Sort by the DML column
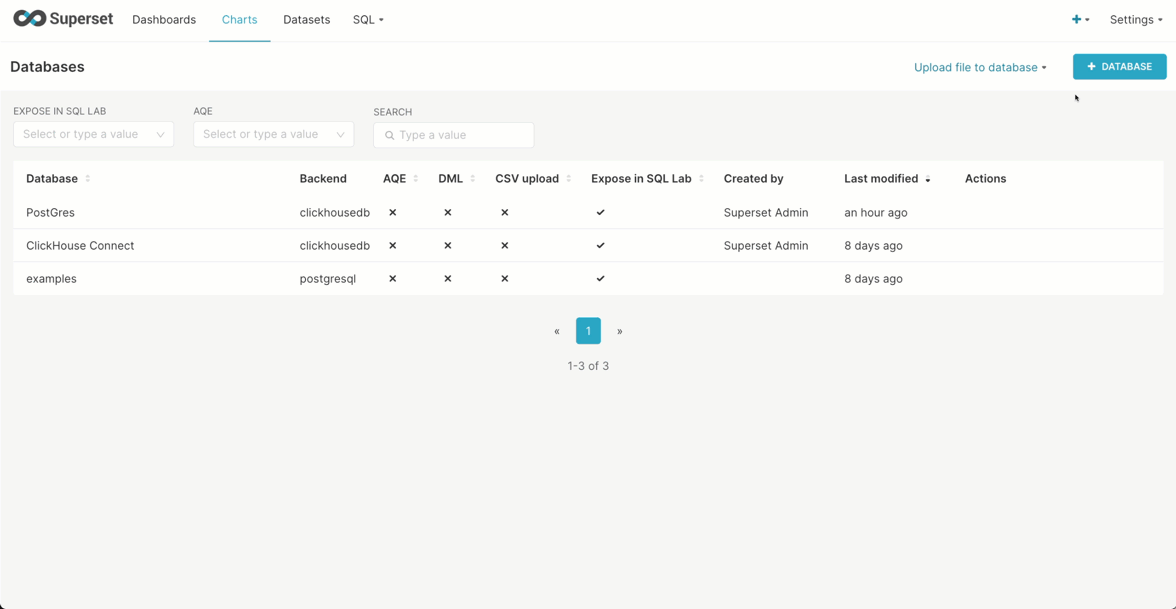Image resolution: width=1176 pixels, height=609 pixels. point(457,178)
